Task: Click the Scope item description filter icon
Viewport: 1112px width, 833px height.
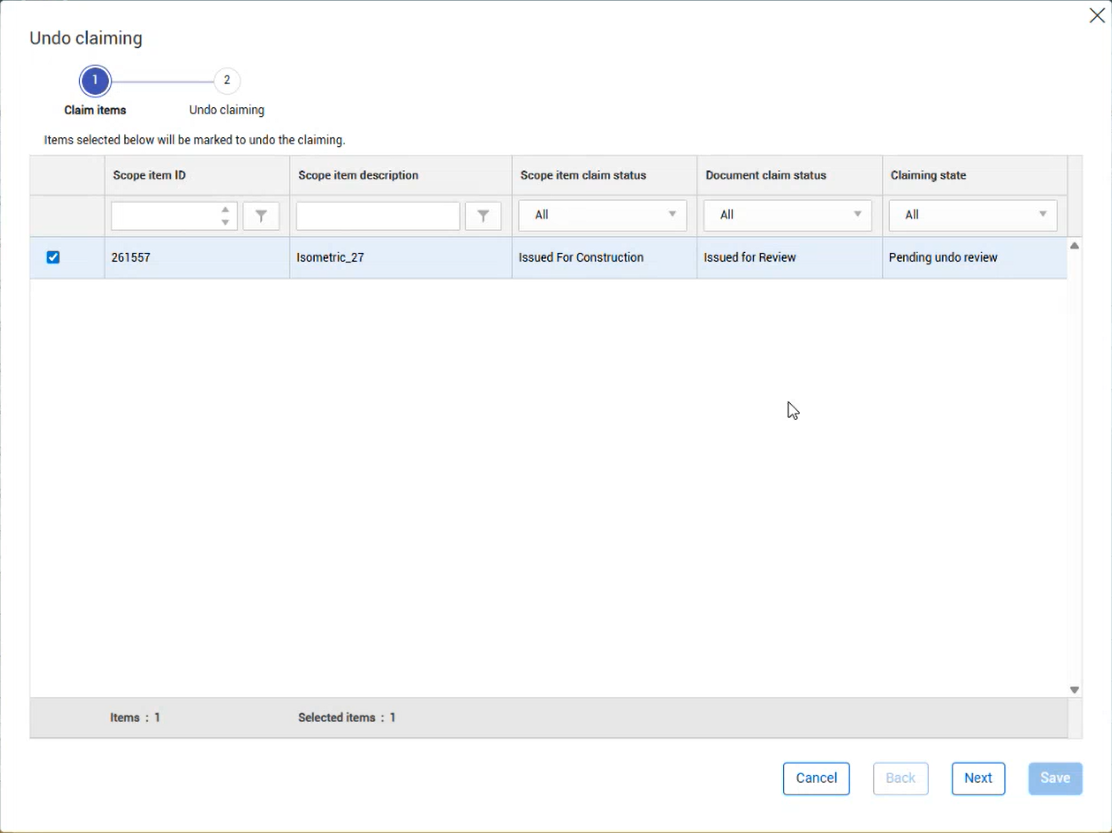Action: point(483,216)
